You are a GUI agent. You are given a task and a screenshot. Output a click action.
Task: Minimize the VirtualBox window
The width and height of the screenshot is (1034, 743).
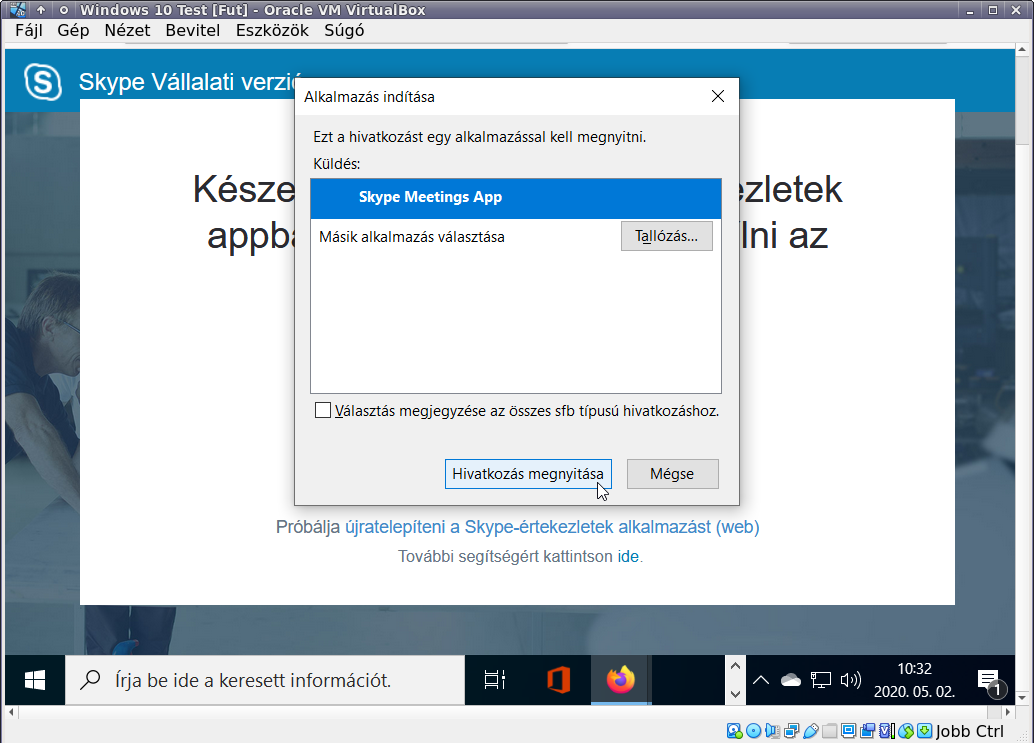pos(970,11)
